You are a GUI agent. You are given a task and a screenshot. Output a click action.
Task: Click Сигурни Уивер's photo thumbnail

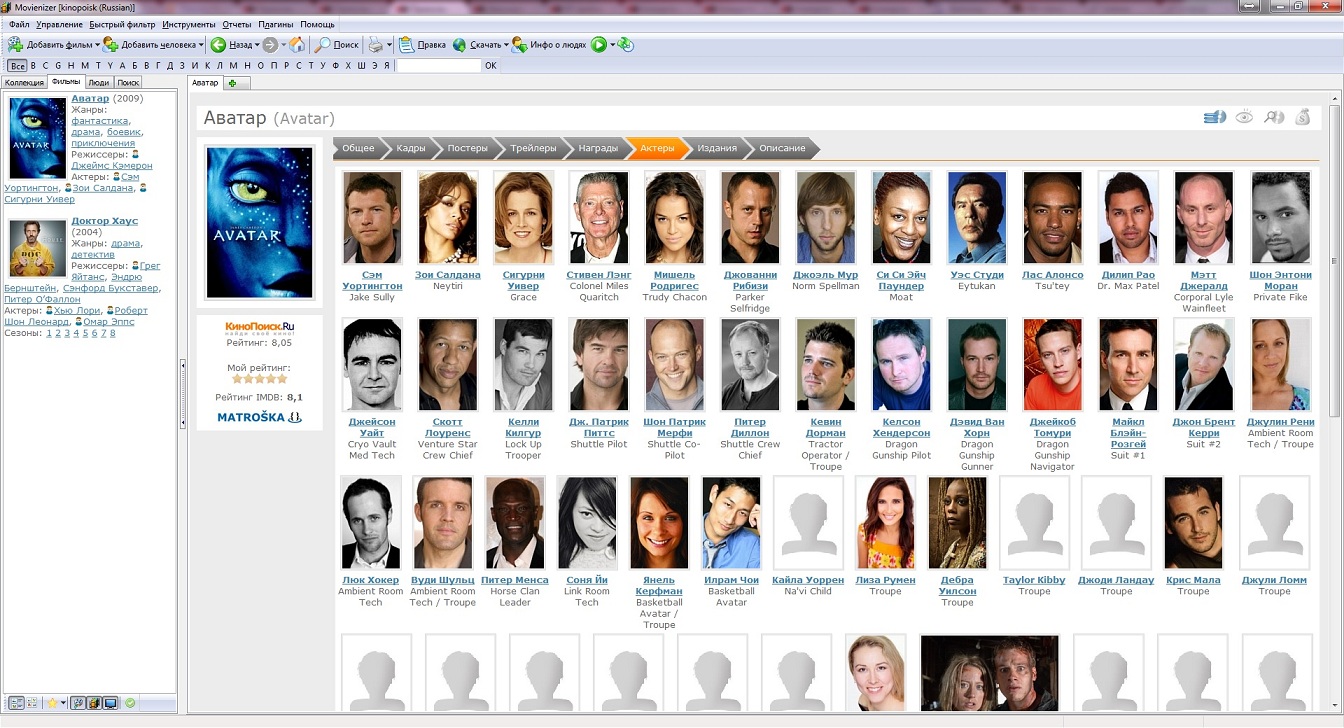point(524,218)
